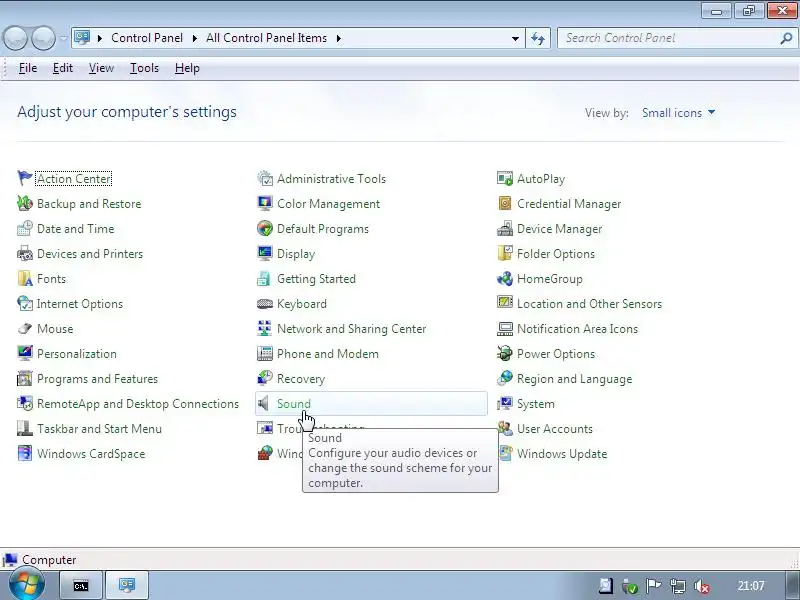This screenshot has width=800, height=600.
Task: Open the Edit menu
Action: [x=63, y=68]
